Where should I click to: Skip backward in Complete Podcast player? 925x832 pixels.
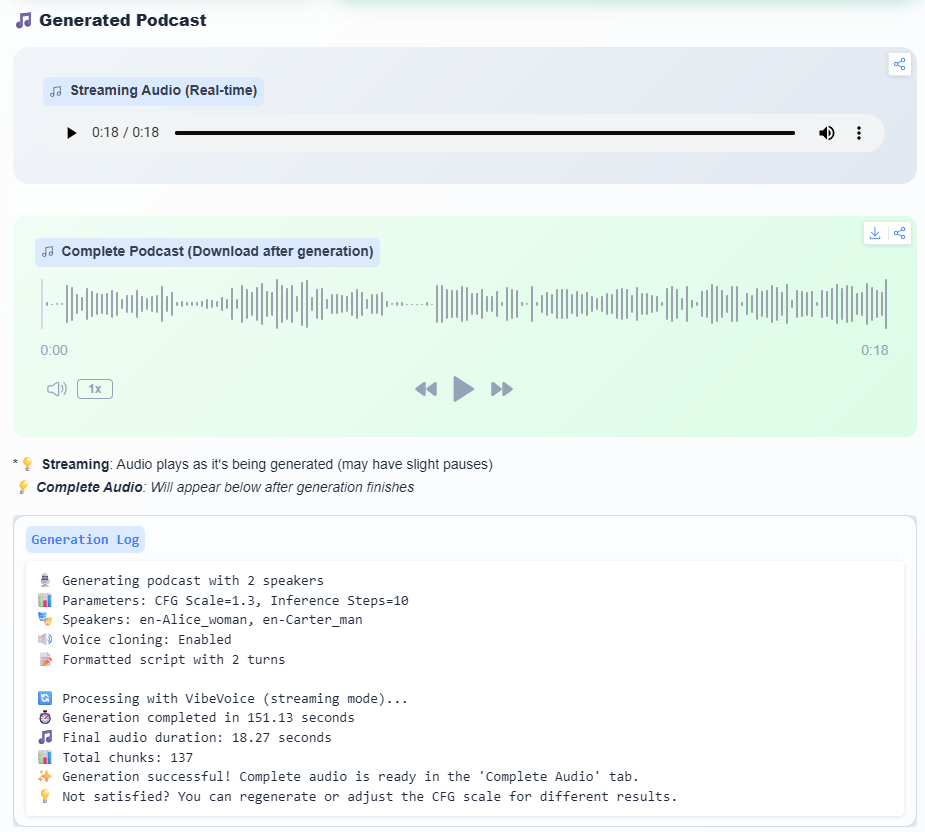pos(426,389)
